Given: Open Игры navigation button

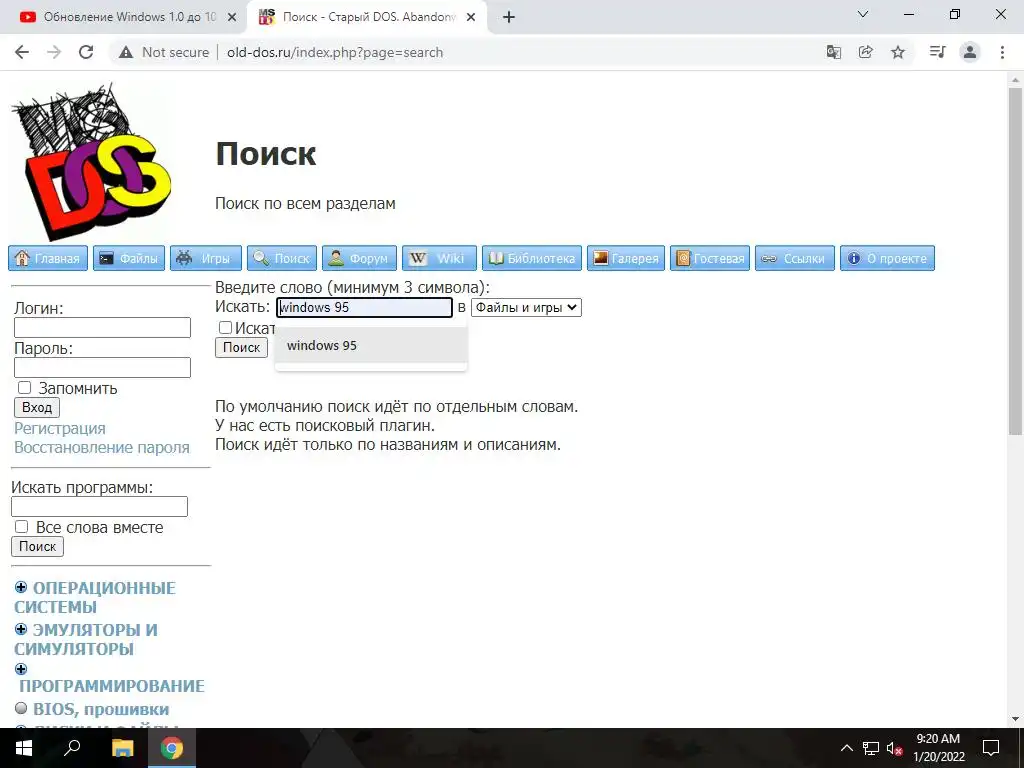Looking at the screenshot, I should pyautogui.click(x=206, y=258).
